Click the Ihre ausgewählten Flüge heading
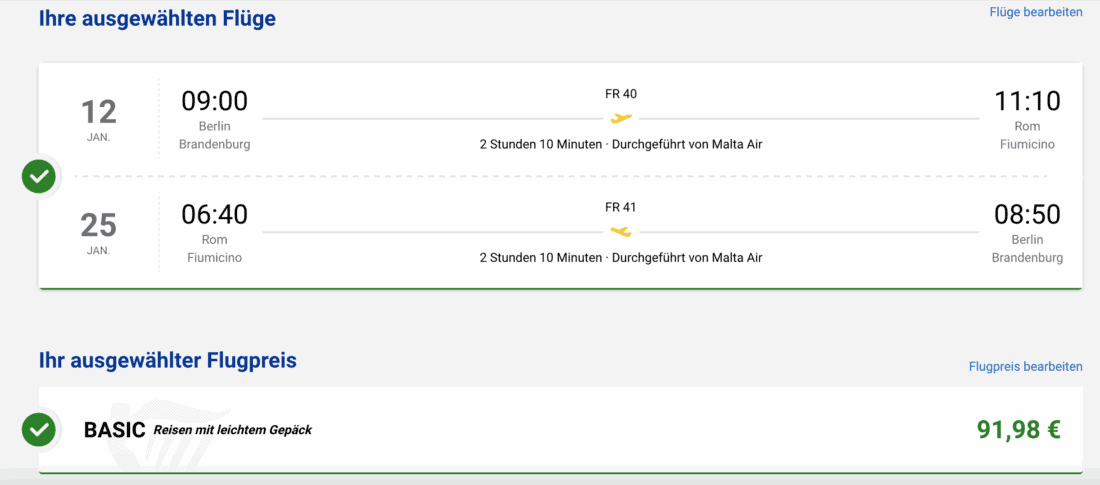Screen dimensions: 1100x485 (x=157, y=18)
